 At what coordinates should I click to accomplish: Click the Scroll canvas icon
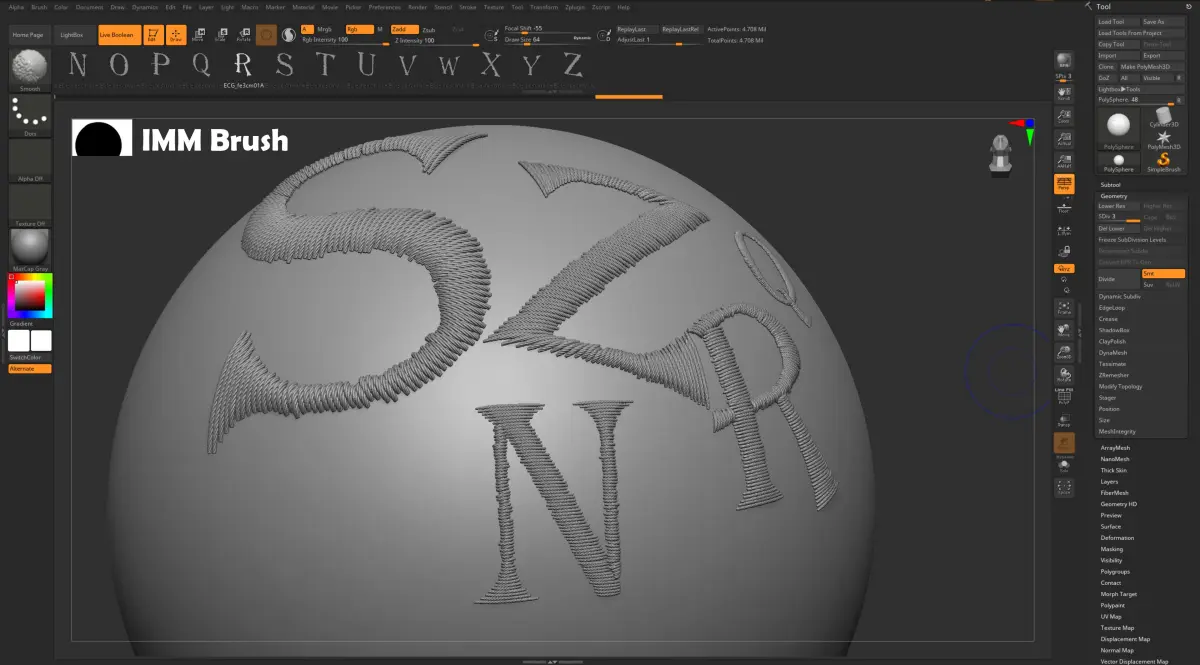[x=1064, y=93]
